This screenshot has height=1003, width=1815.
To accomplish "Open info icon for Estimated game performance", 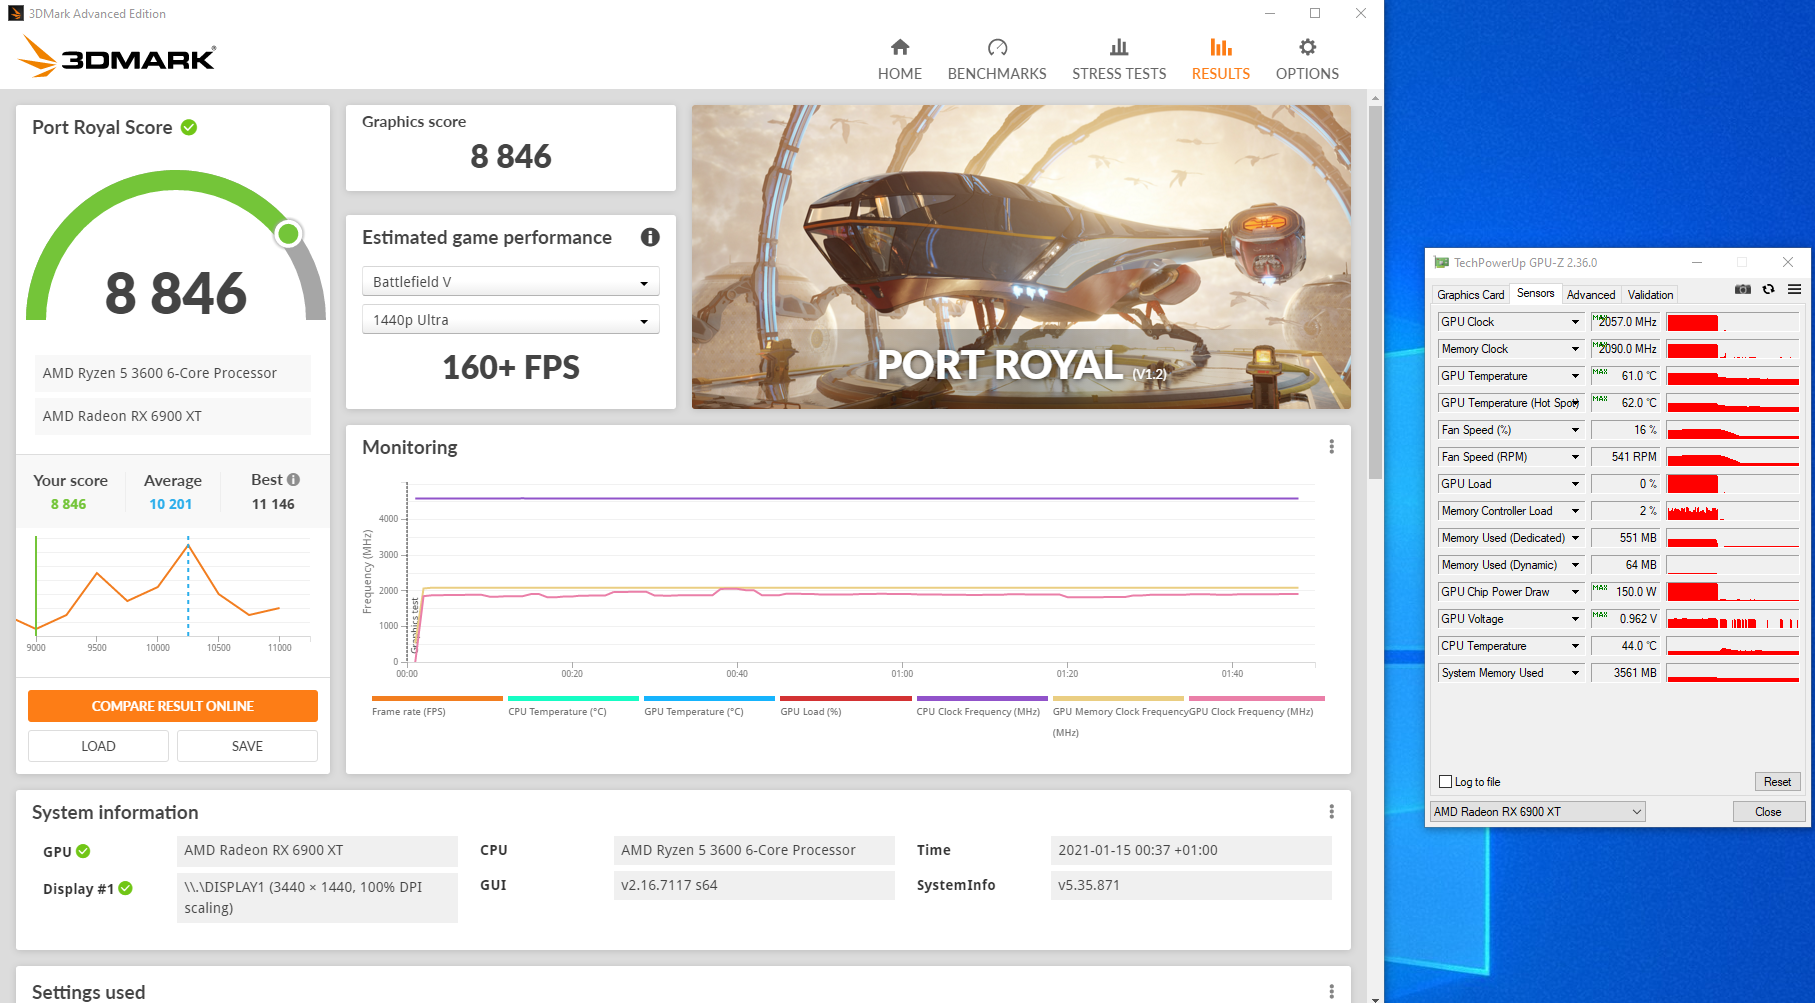I will (650, 237).
